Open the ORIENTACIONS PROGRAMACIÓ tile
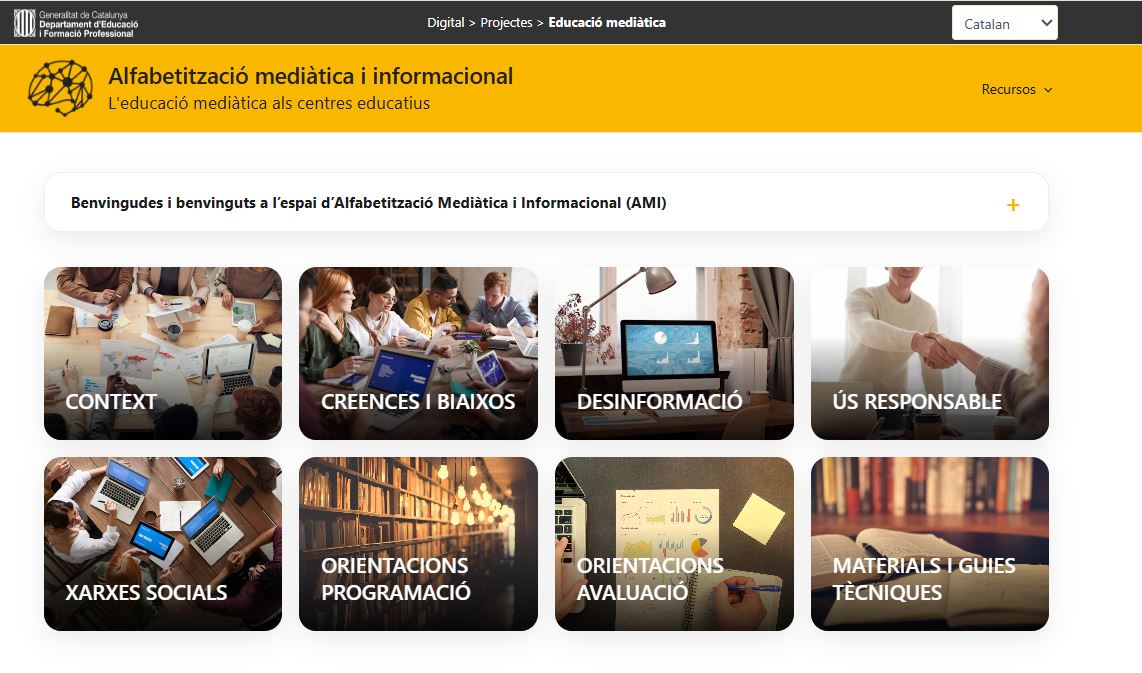 (x=418, y=544)
